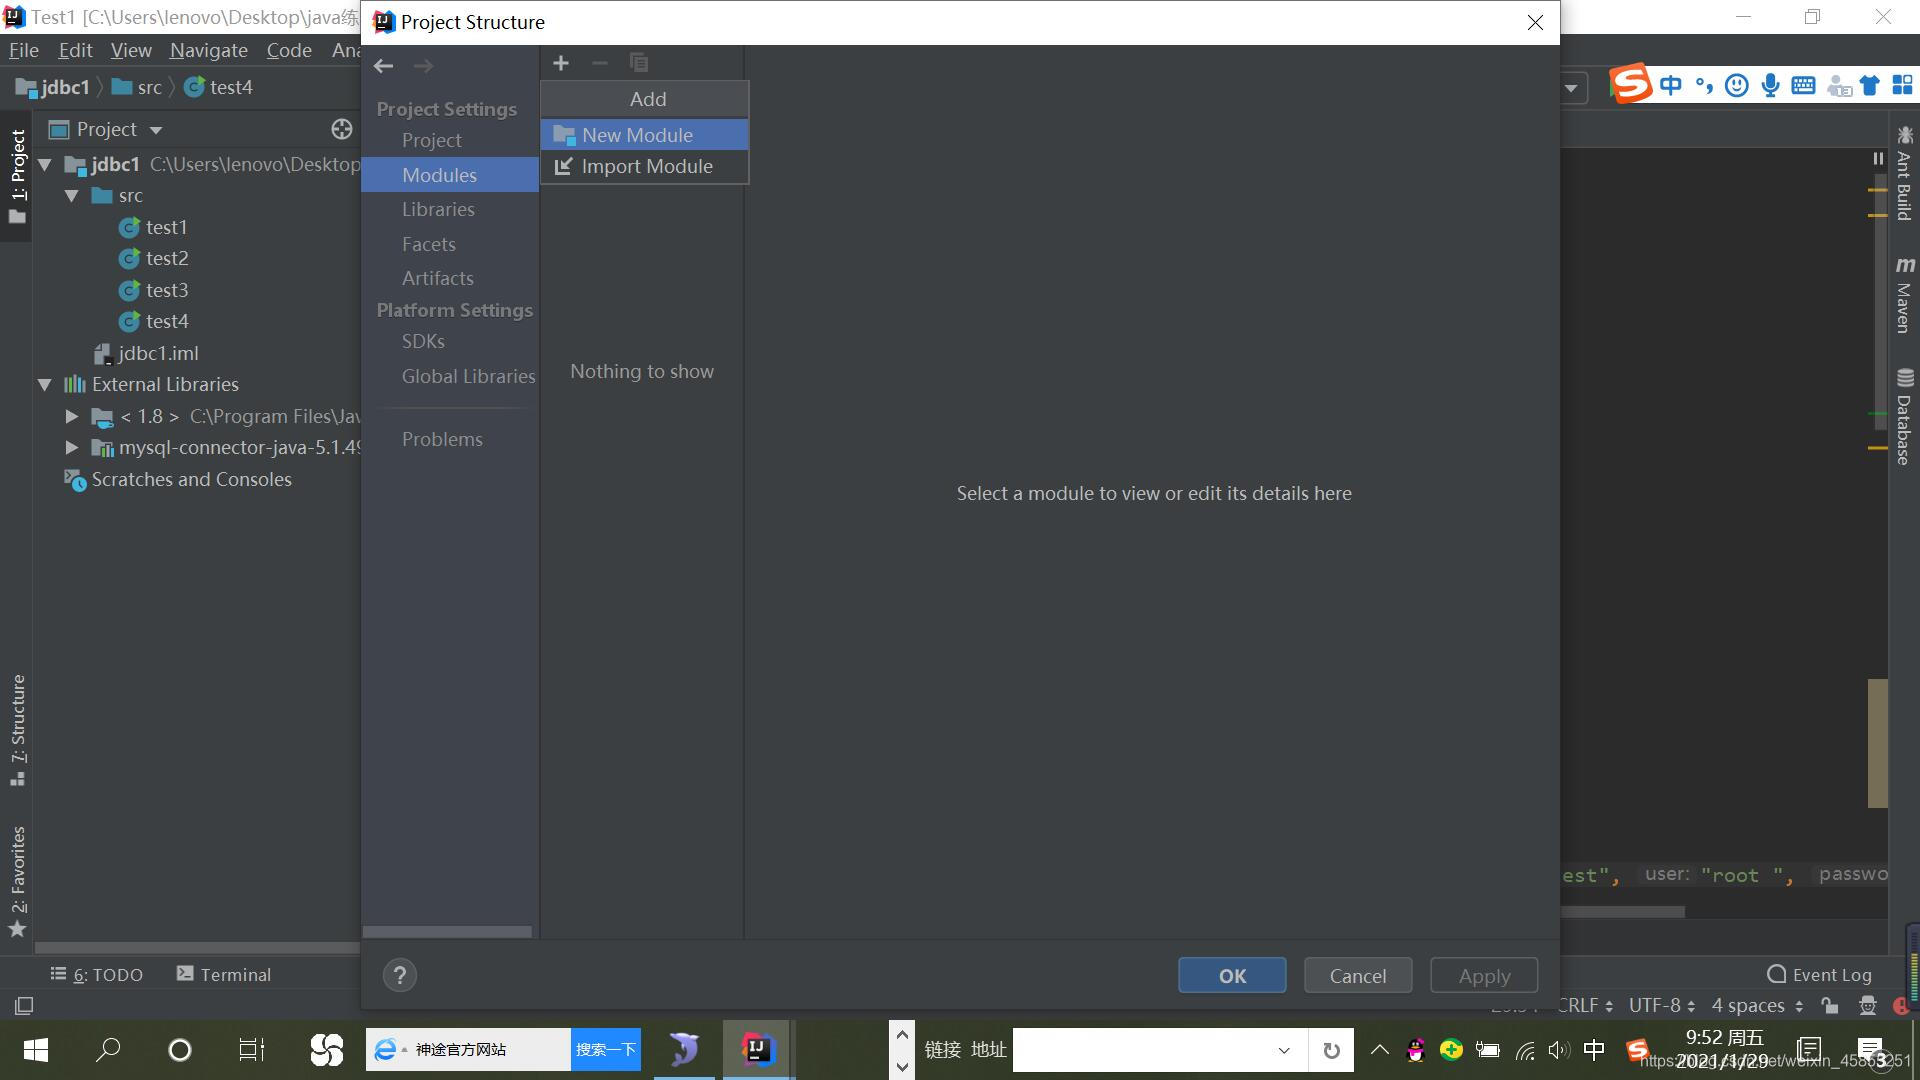1920x1080 pixels.
Task: Click the New Module menu item
Action: point(647,133)
